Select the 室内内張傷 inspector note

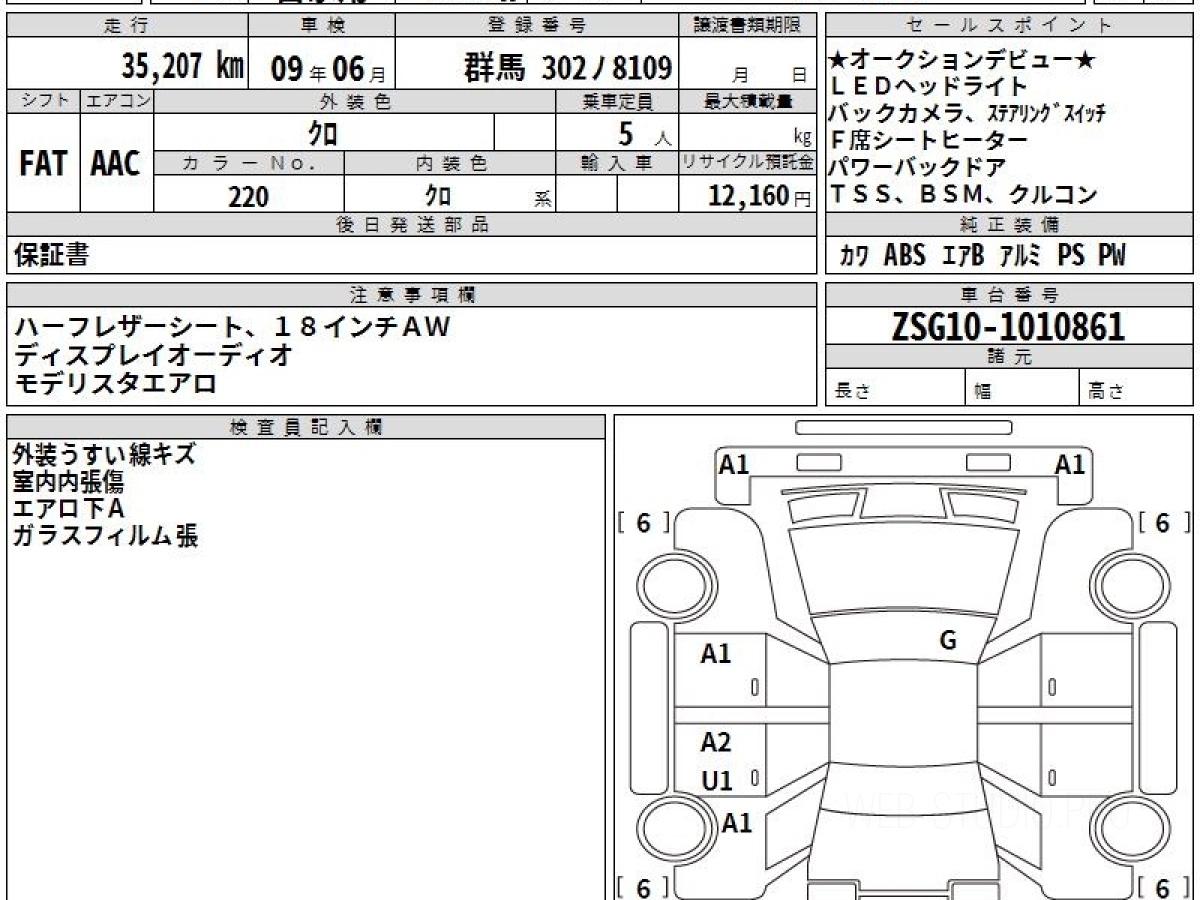(x=69, y=482)
